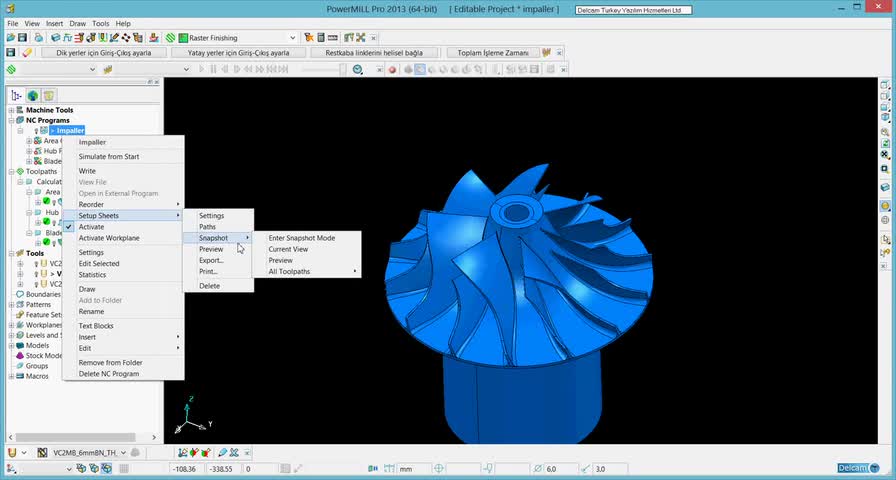Click the calculator icon in main toolbar

321,38
